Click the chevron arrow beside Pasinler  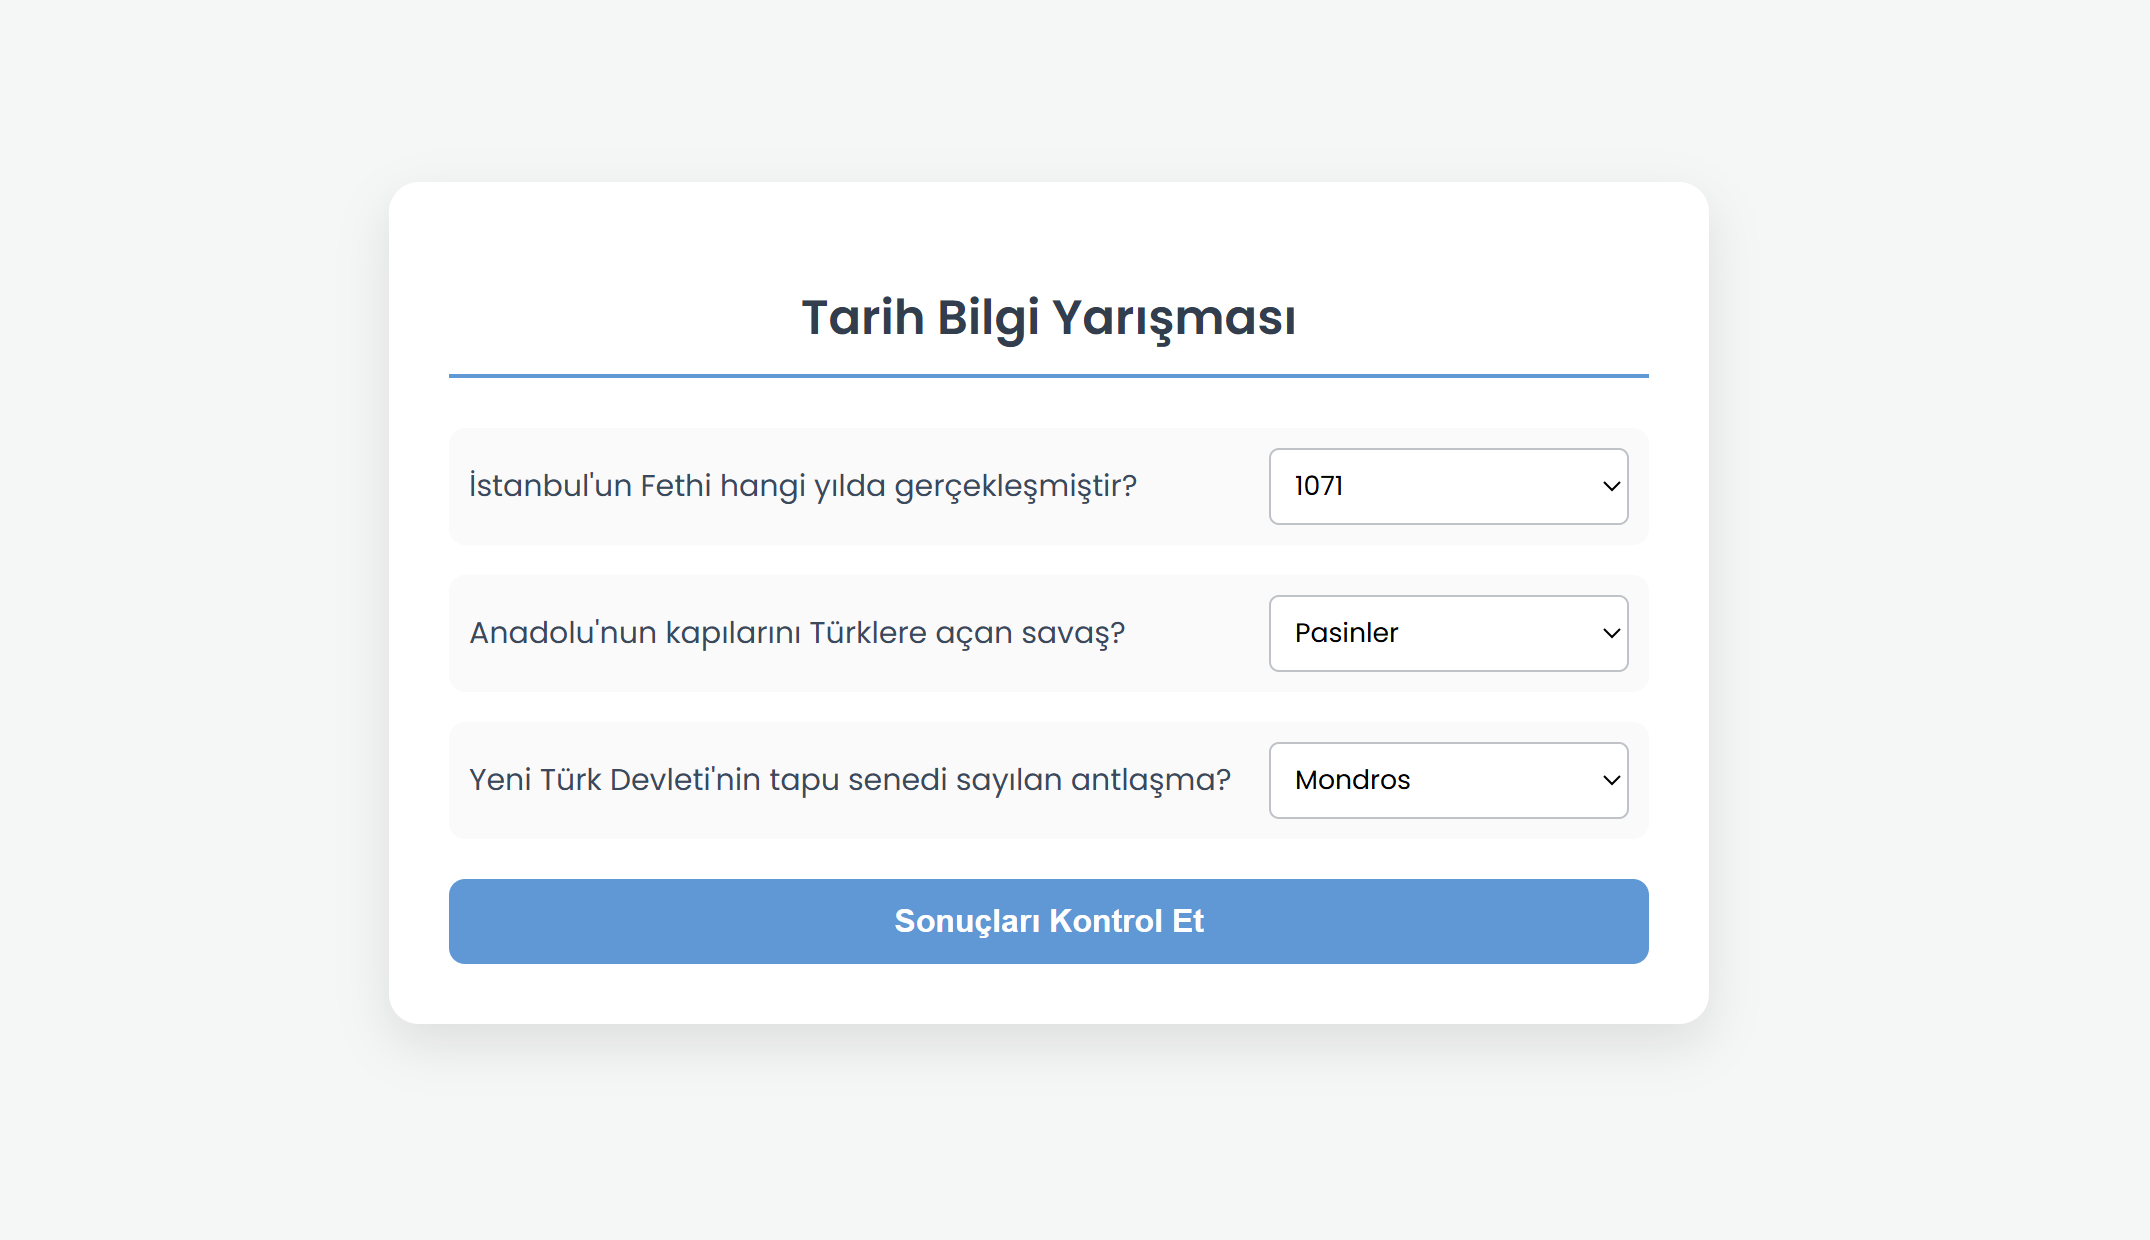1611,633
